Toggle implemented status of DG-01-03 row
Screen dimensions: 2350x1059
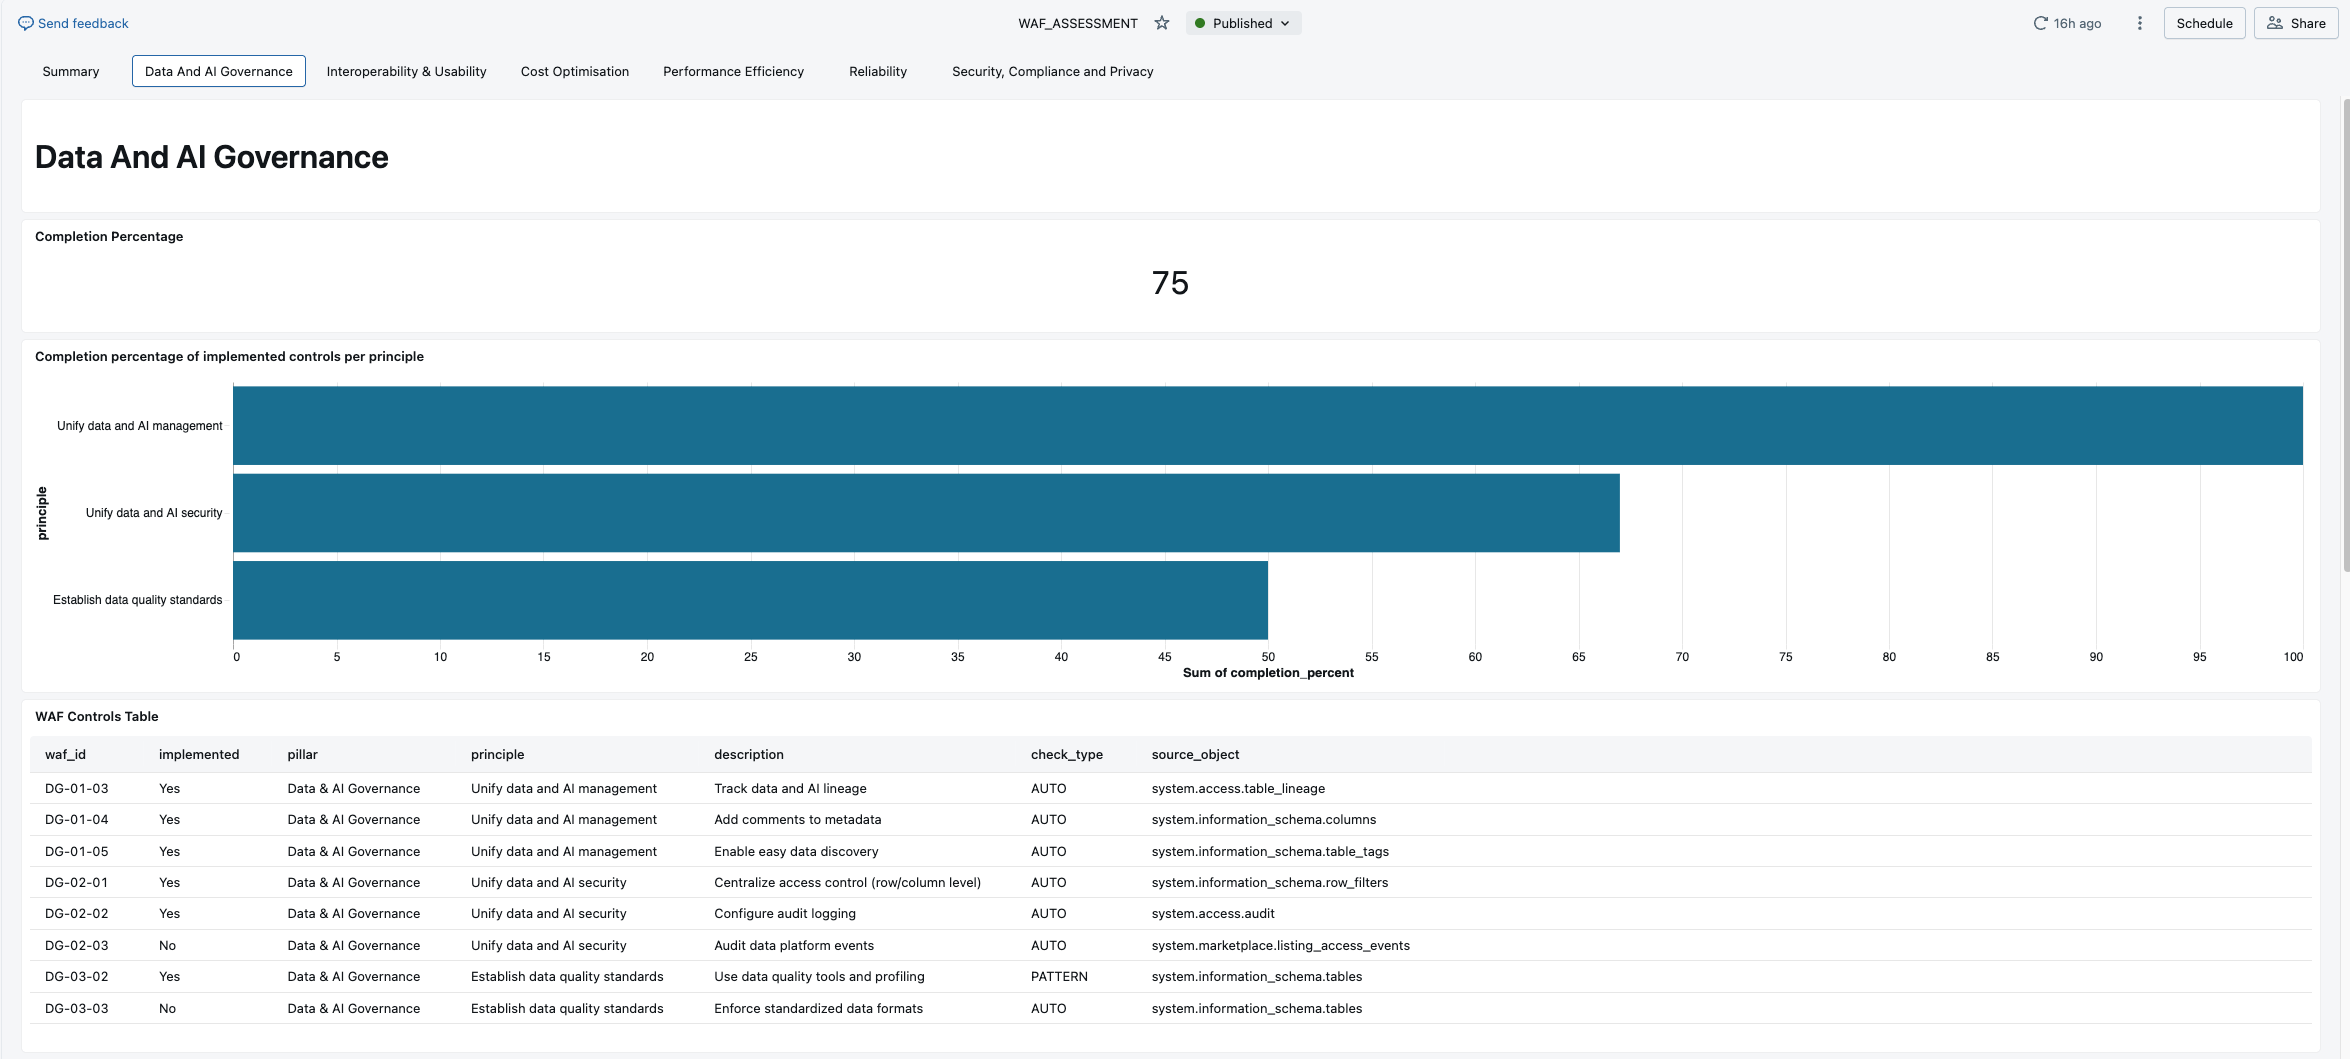168,788
